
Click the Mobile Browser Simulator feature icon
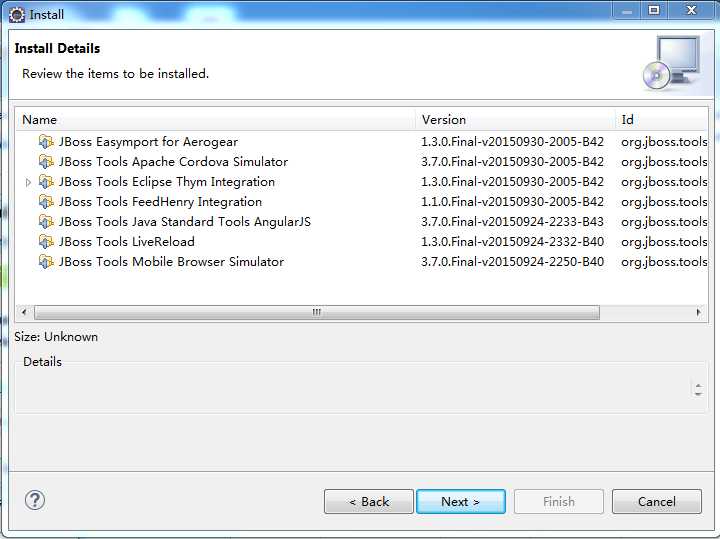coord(46,262)
